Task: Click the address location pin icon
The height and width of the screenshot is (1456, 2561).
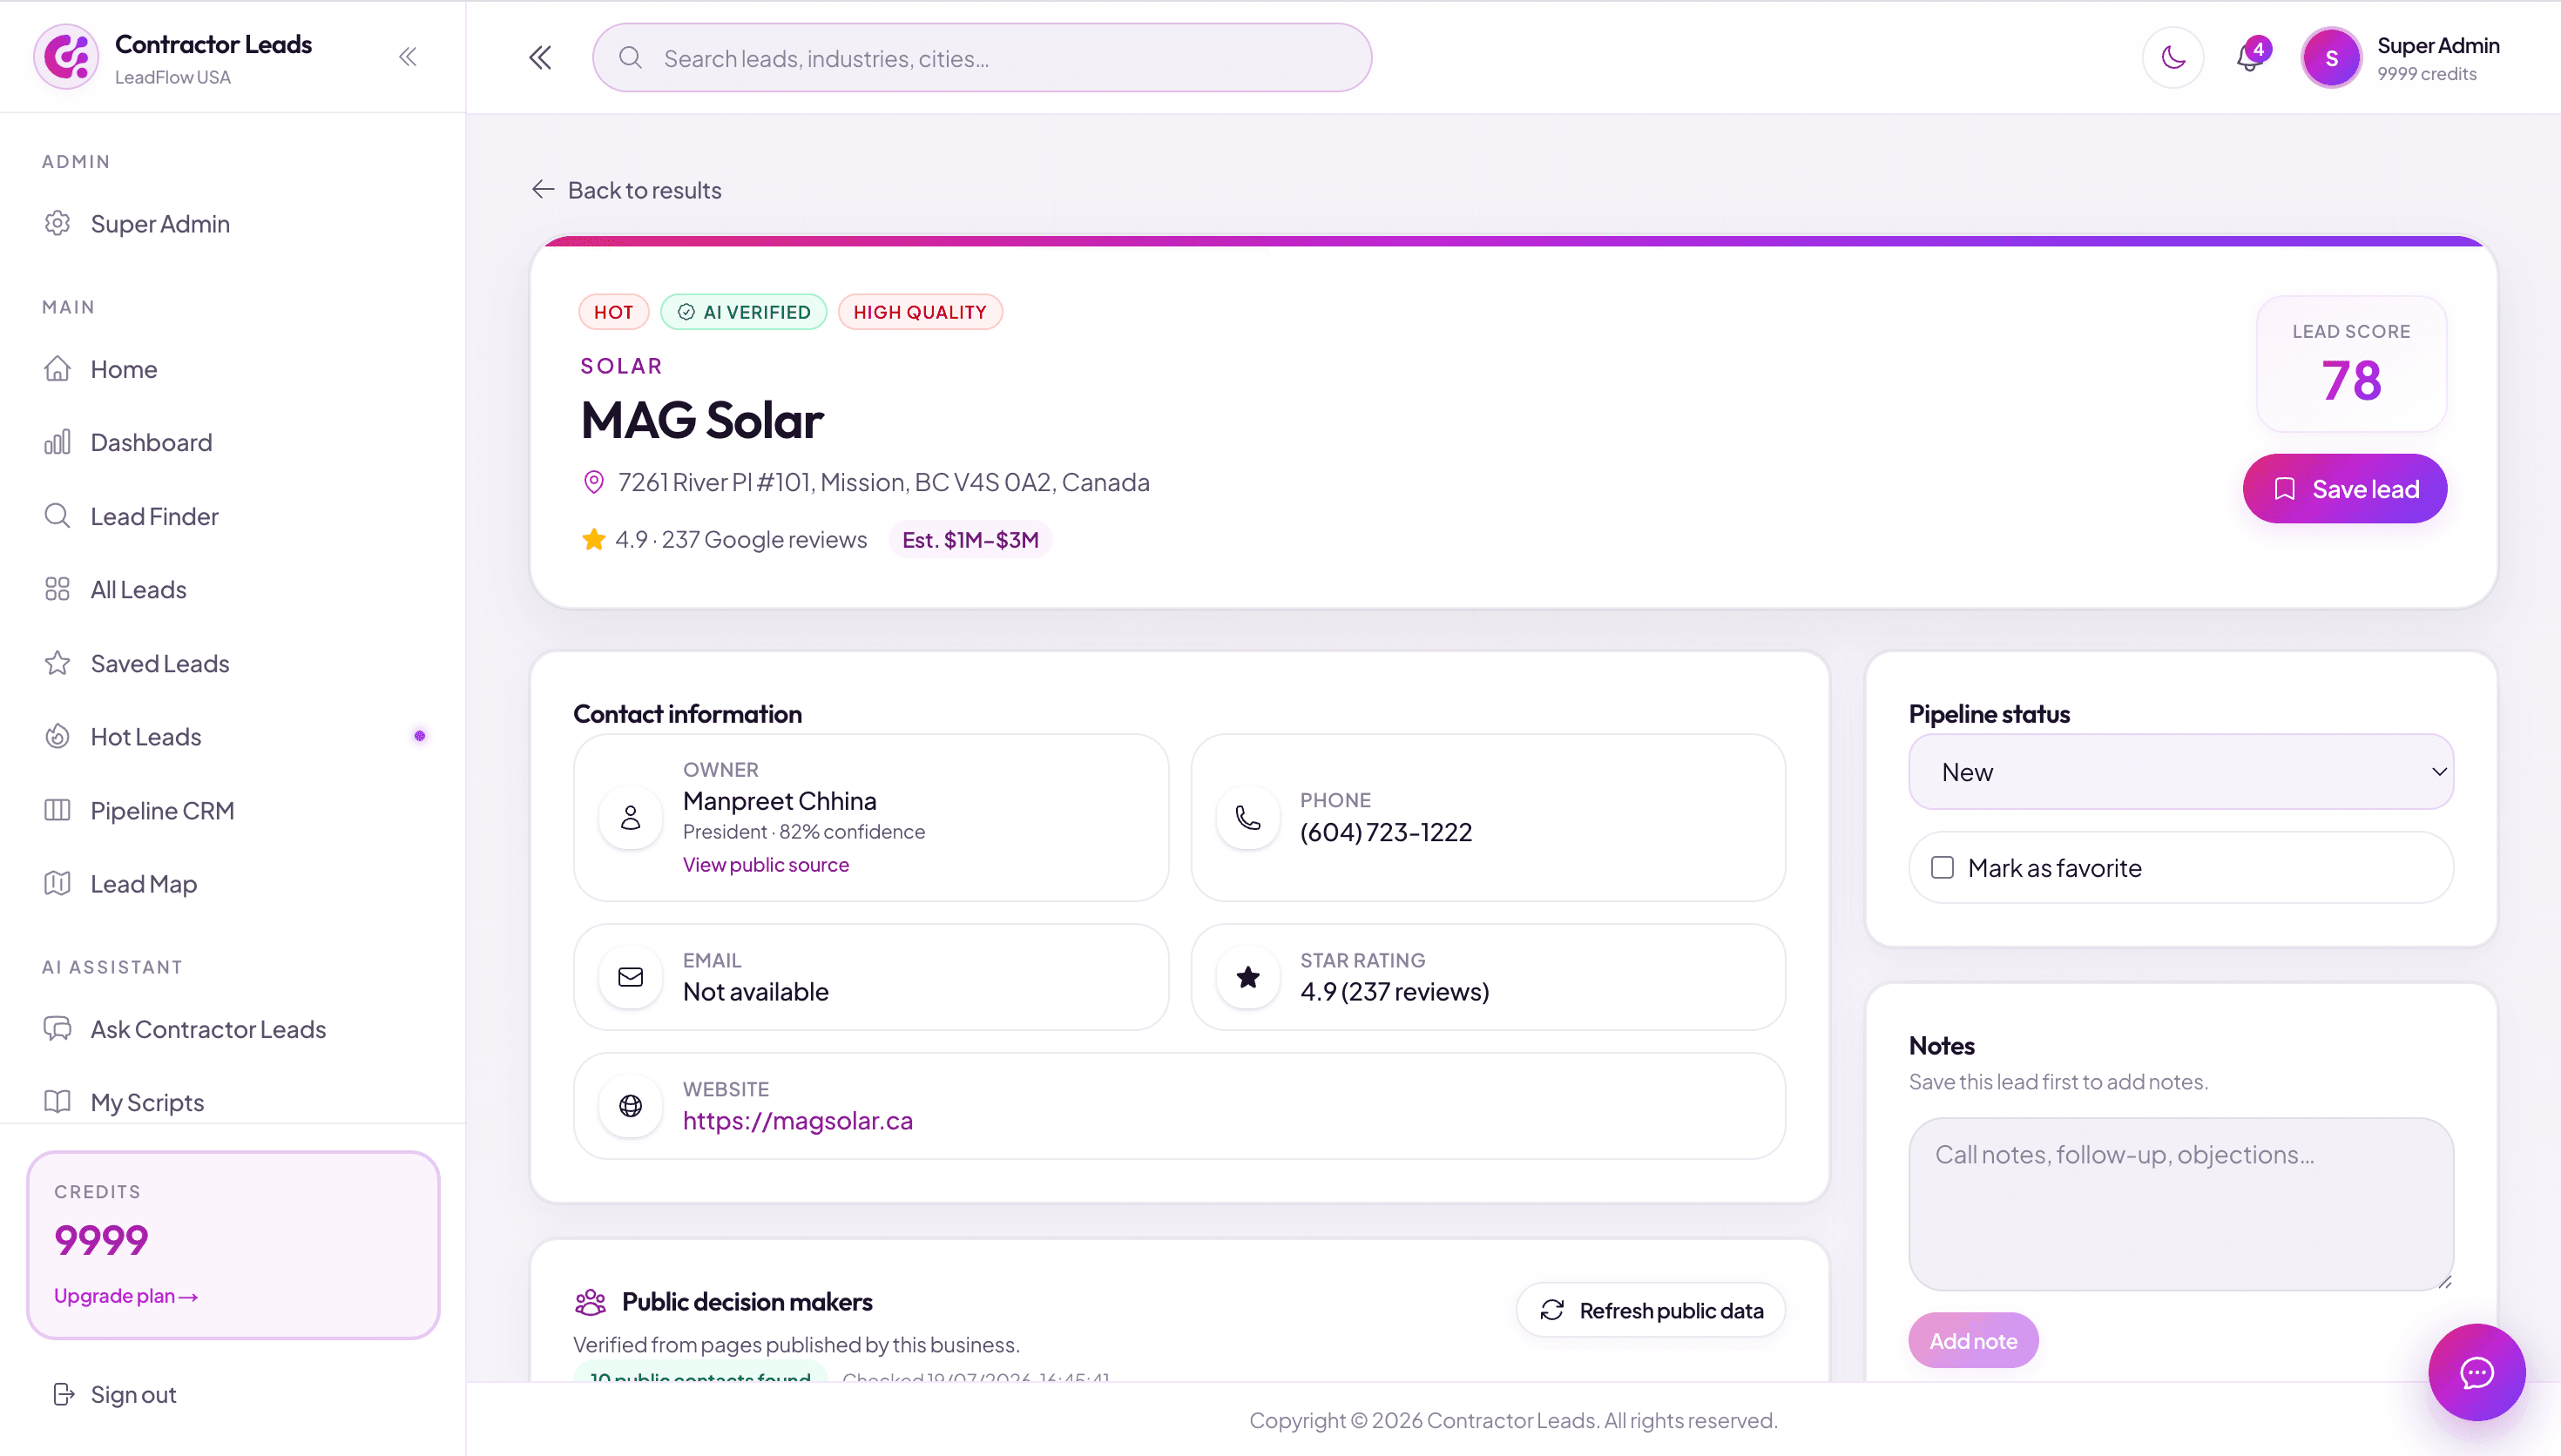Action: 594,482
